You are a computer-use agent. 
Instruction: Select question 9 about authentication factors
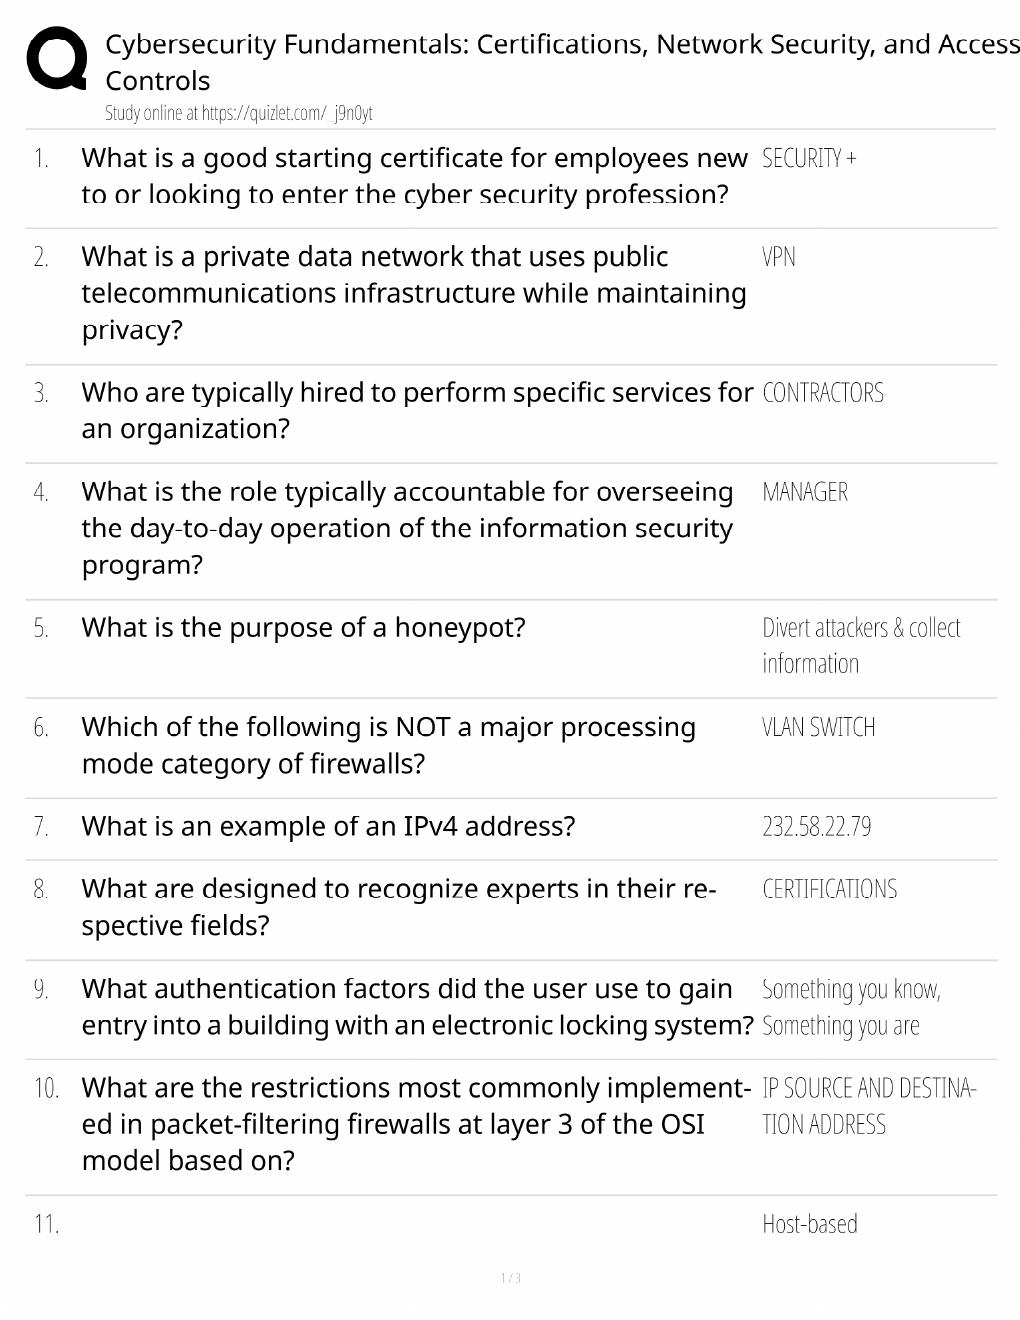(417, 1007)
